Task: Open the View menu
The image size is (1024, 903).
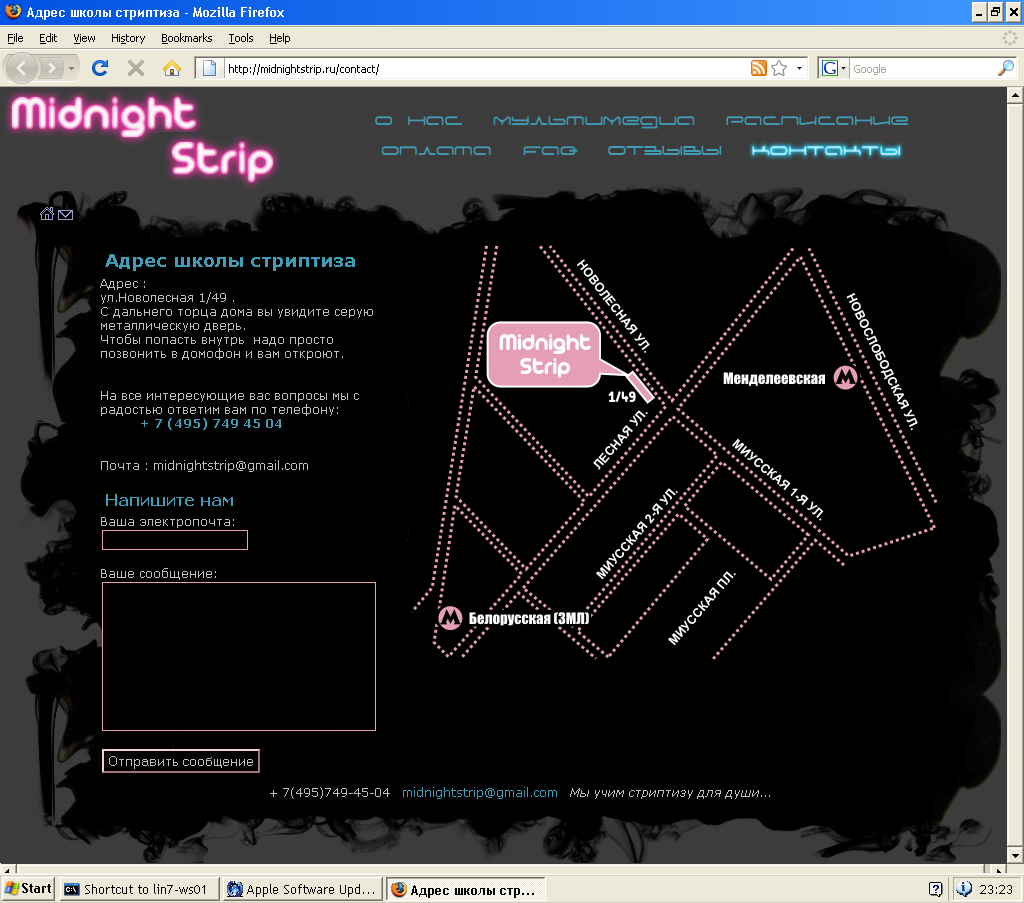Action: (x=84, y=38)
